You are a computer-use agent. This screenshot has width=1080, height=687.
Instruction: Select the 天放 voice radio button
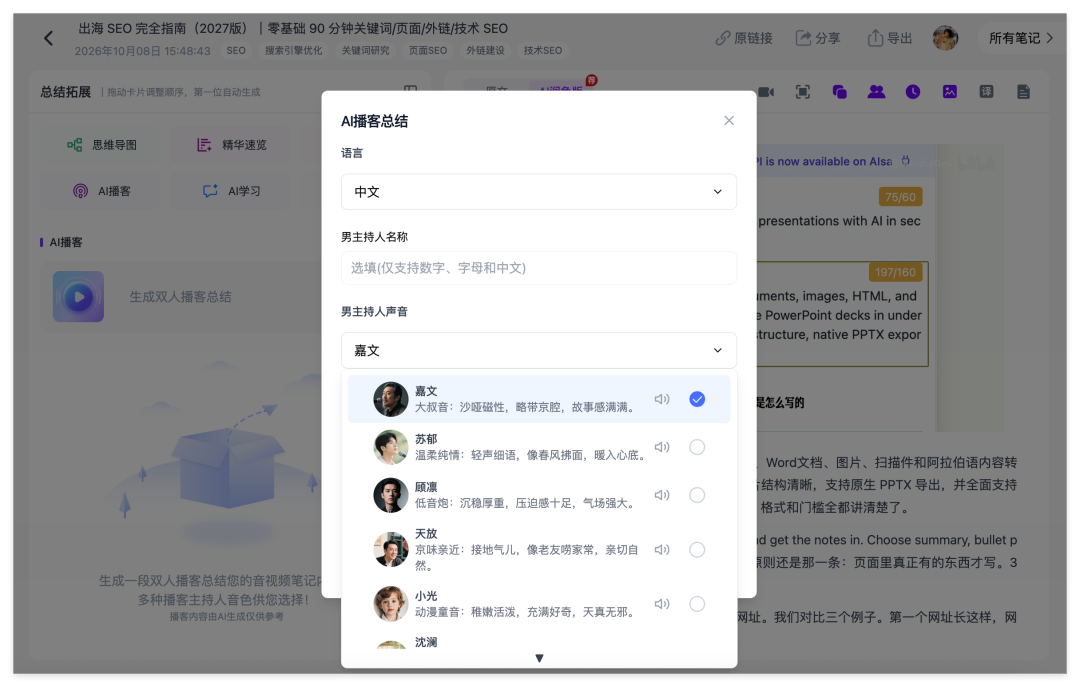tap(697, 550)
